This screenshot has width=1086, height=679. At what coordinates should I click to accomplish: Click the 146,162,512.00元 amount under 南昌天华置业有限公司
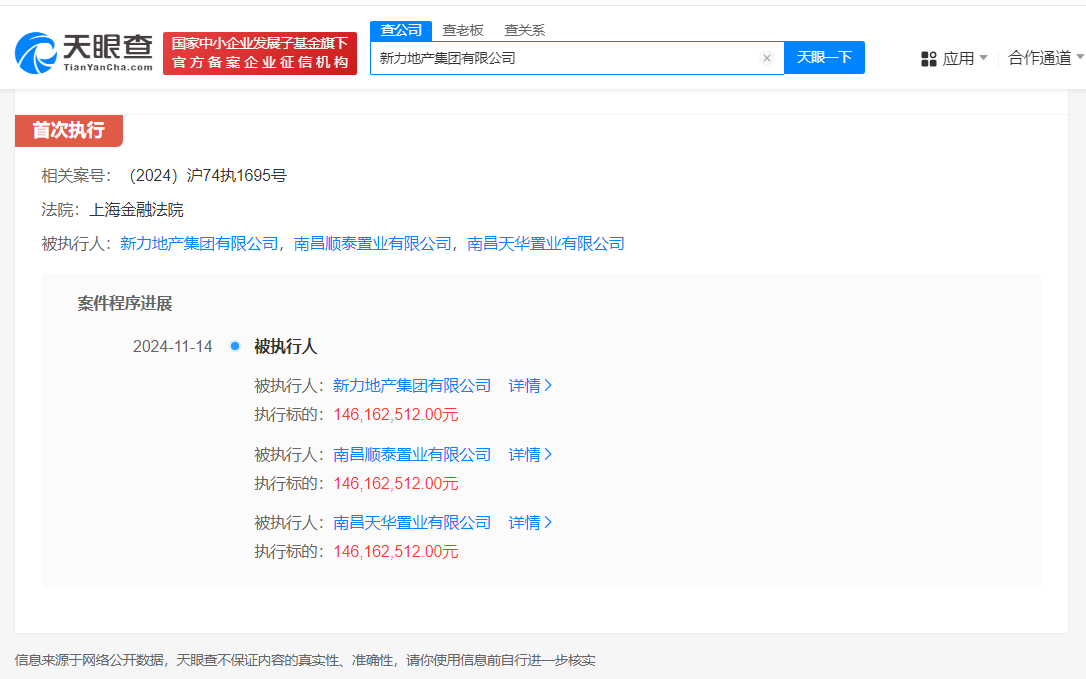click(x=395, y=552)
